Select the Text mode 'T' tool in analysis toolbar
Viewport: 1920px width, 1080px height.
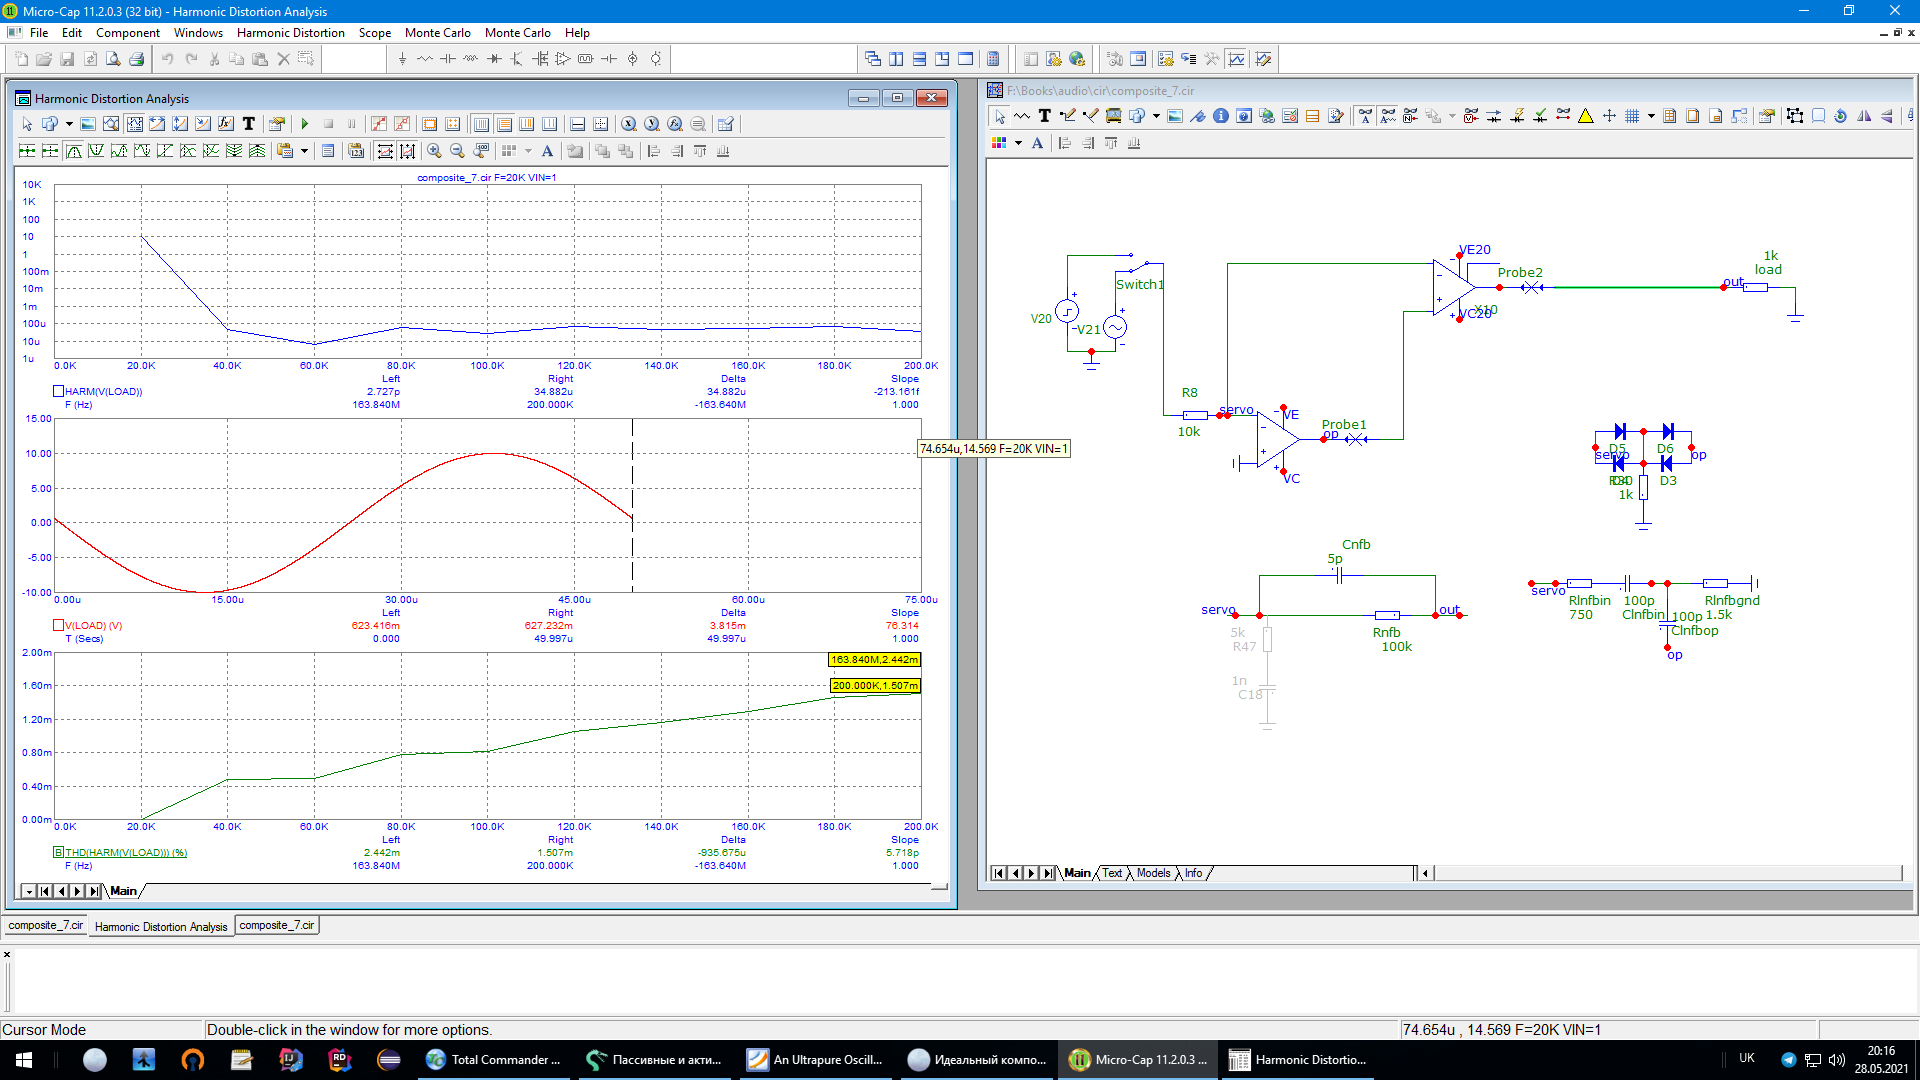pyautogui.click(x=249, y=124)
